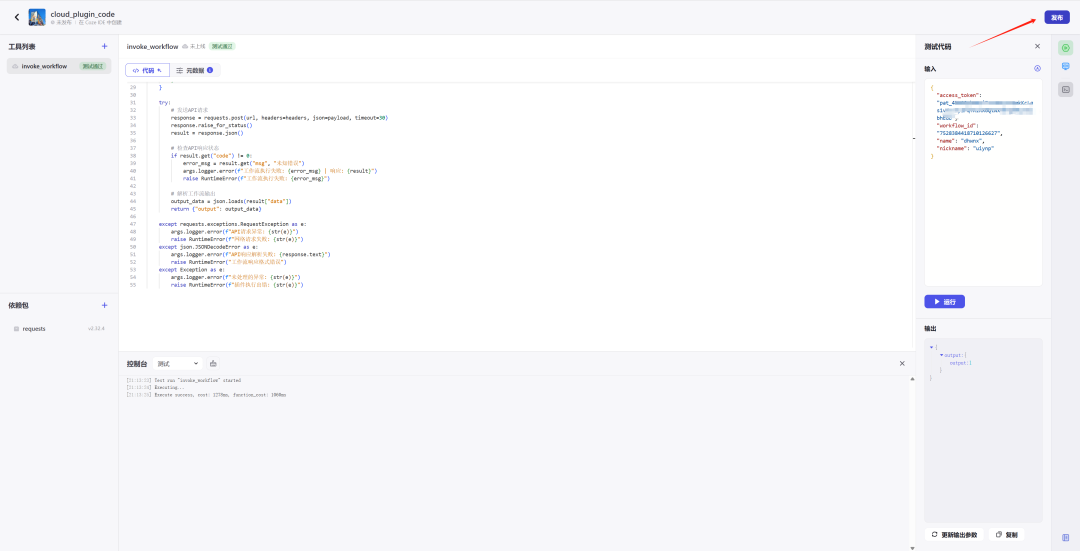Select invoke_workflow in the tool list
Image resolution: width=1080 pixels, height=551 pixels.
(59, 66)
